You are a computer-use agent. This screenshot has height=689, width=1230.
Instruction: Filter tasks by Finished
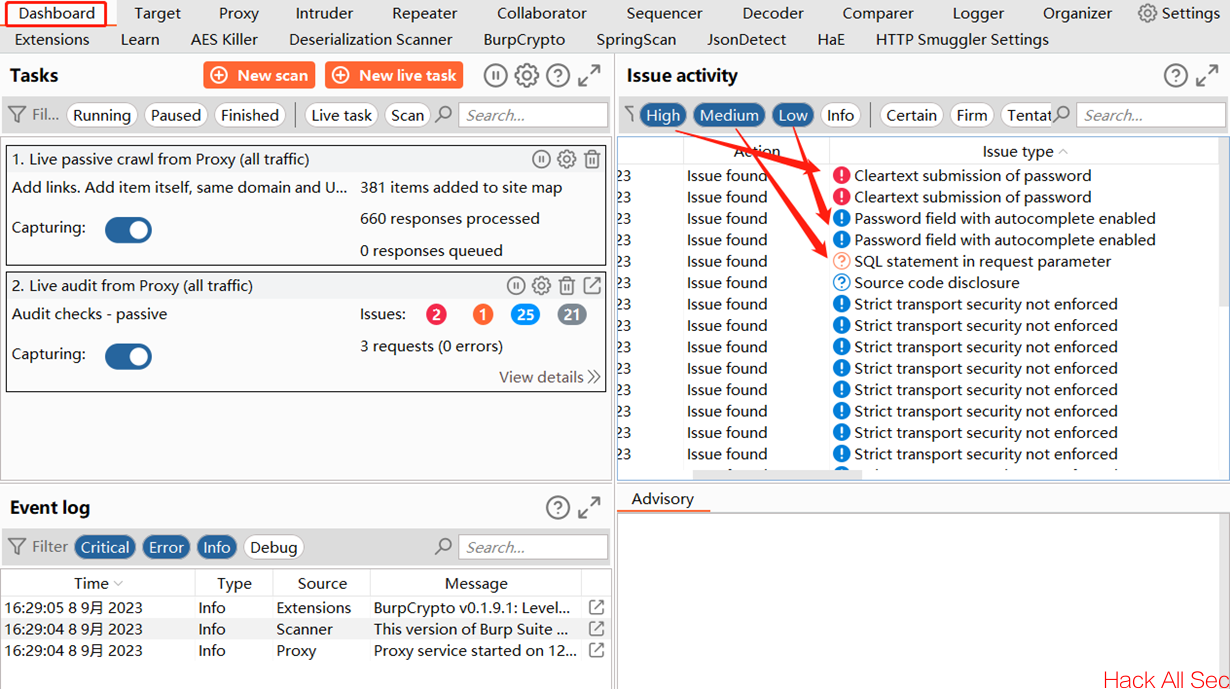click(x=249, y=115)
